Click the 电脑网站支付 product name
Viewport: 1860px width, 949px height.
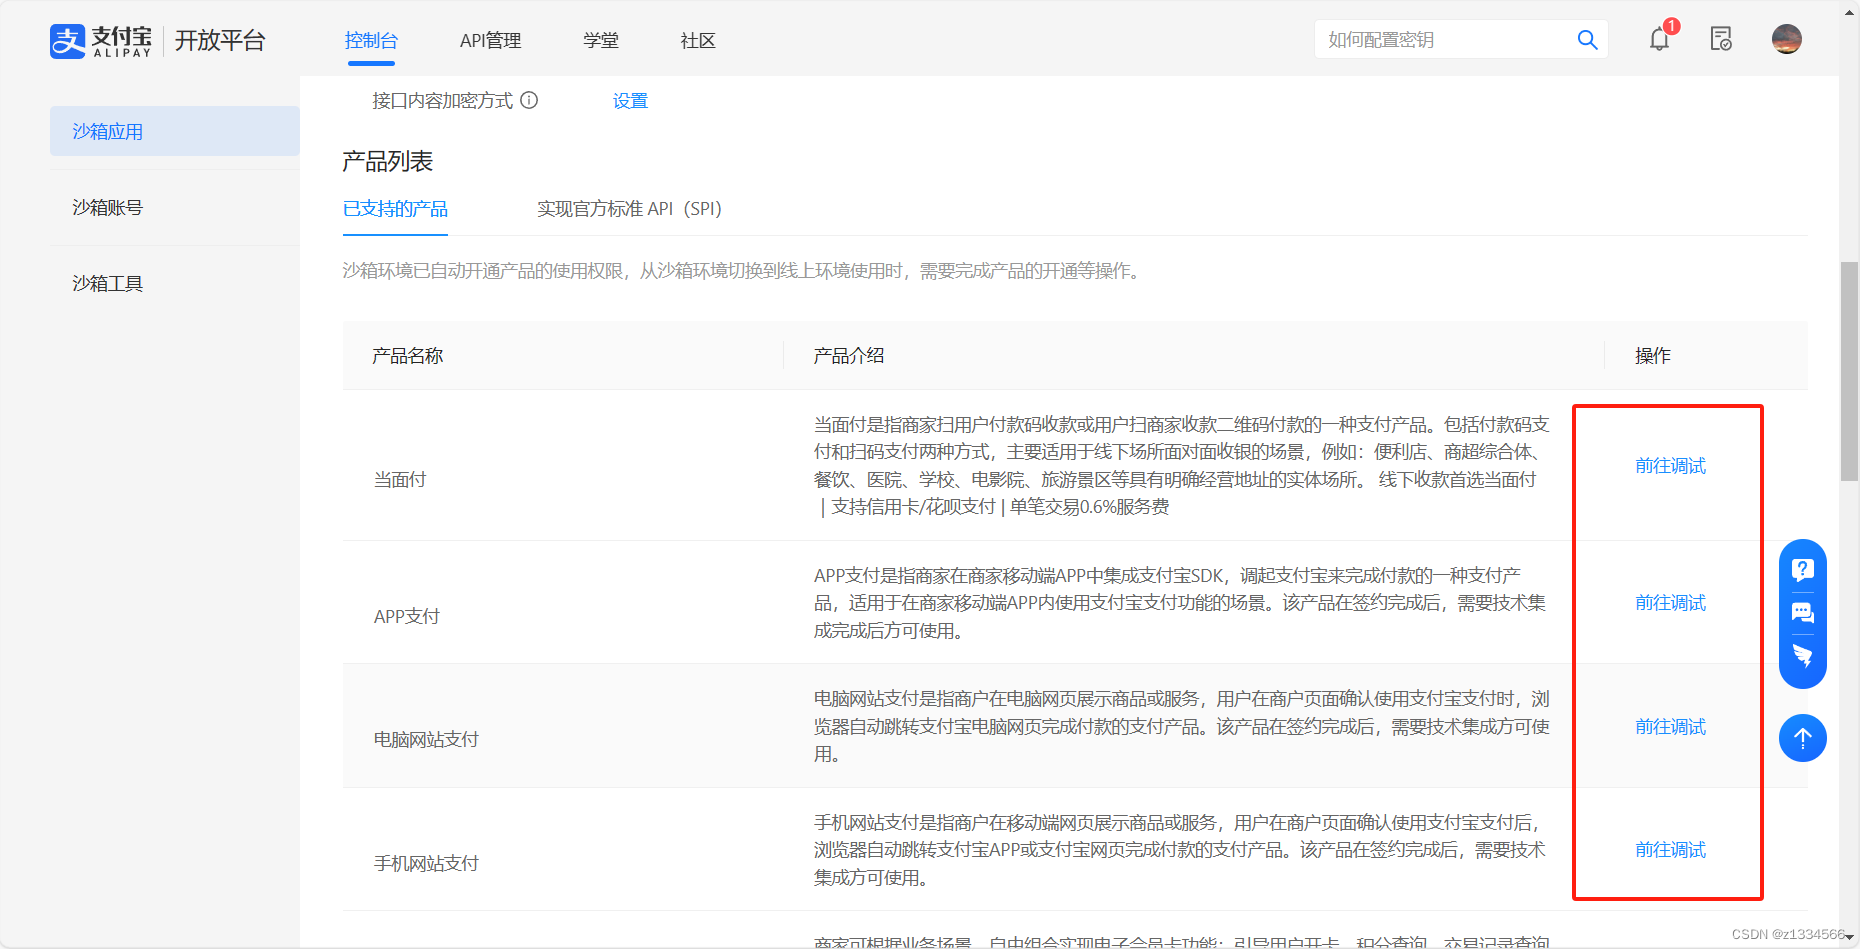426,740
